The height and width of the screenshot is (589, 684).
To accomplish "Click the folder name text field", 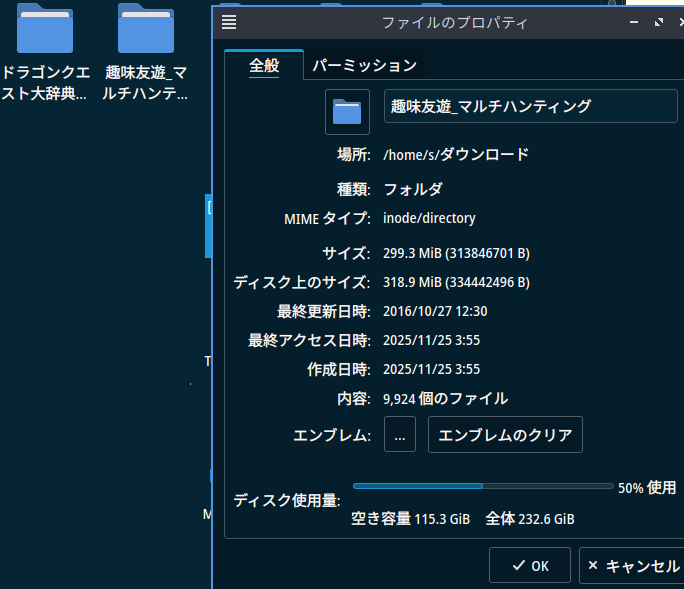I will tap(530, 106).
